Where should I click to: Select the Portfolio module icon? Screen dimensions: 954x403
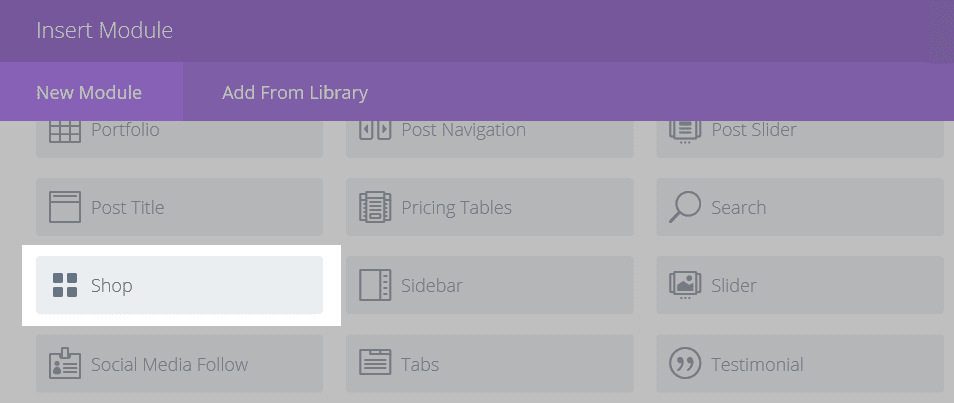point(65,131)
